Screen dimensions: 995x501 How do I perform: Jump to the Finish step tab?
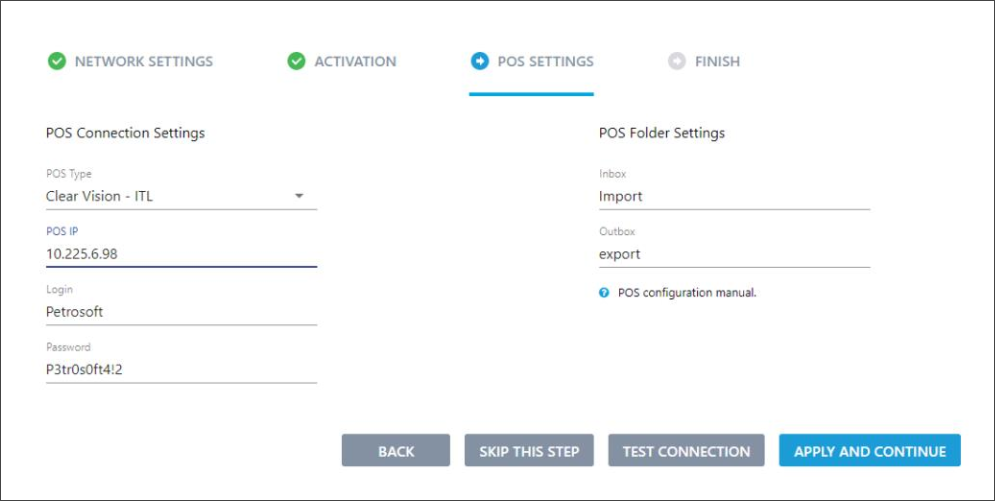coord(704,62)
